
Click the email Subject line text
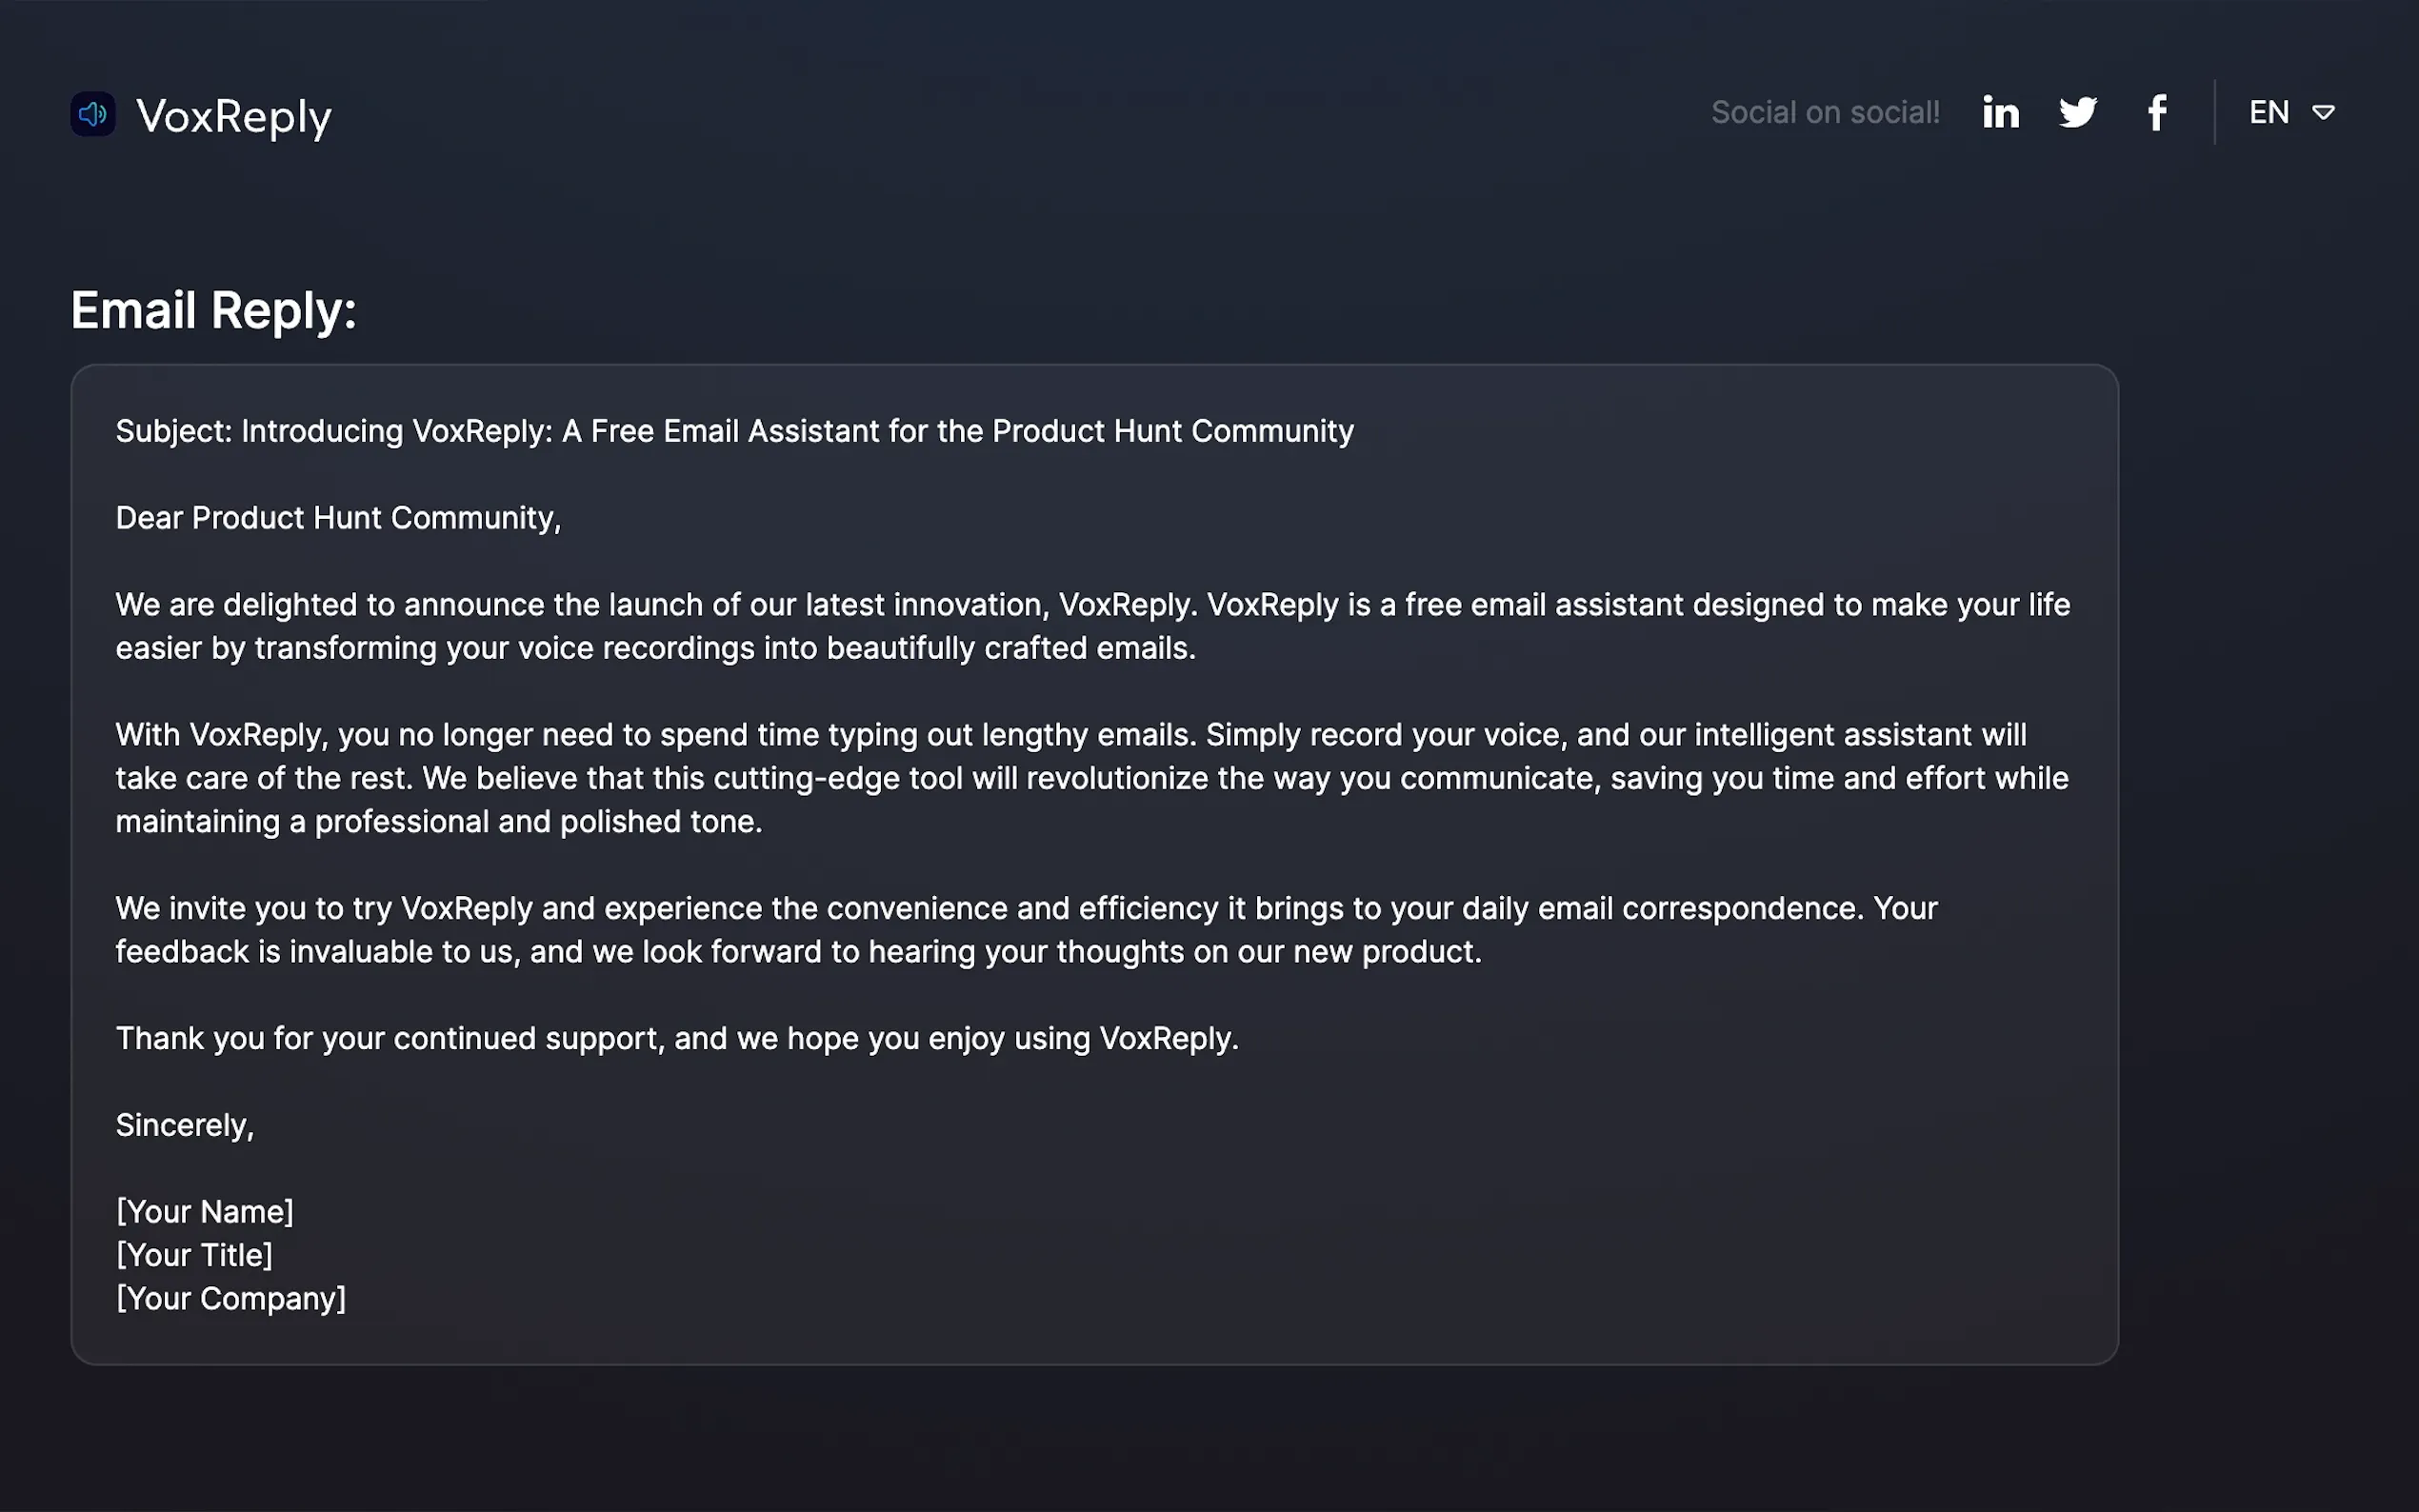(734, 431)
